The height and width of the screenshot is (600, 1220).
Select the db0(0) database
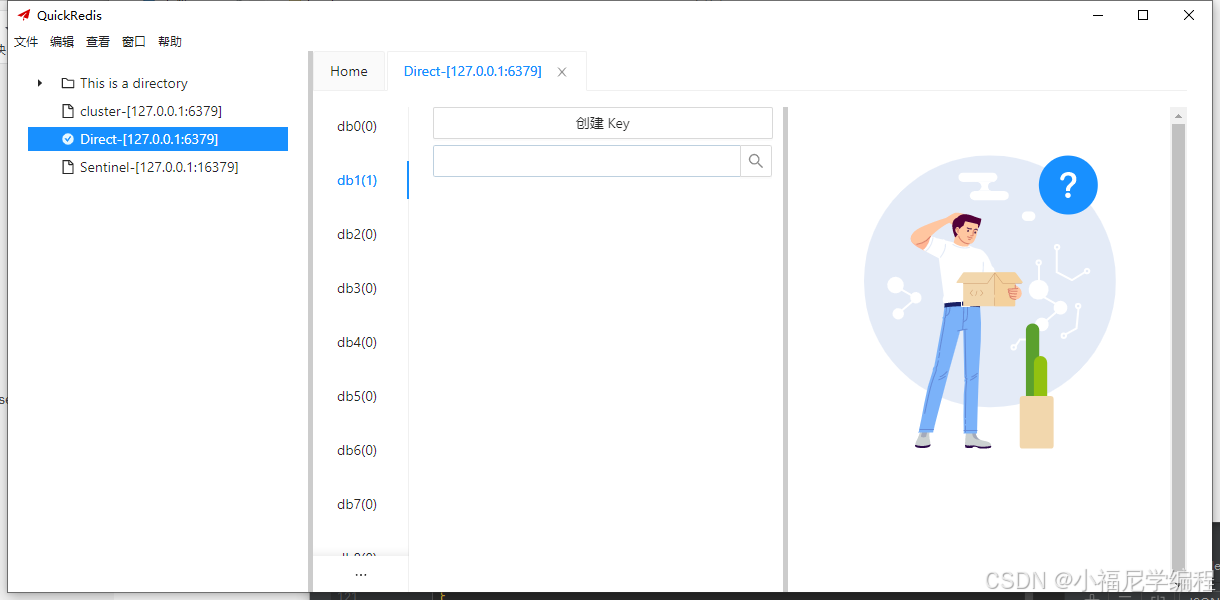tap(356, 126)
